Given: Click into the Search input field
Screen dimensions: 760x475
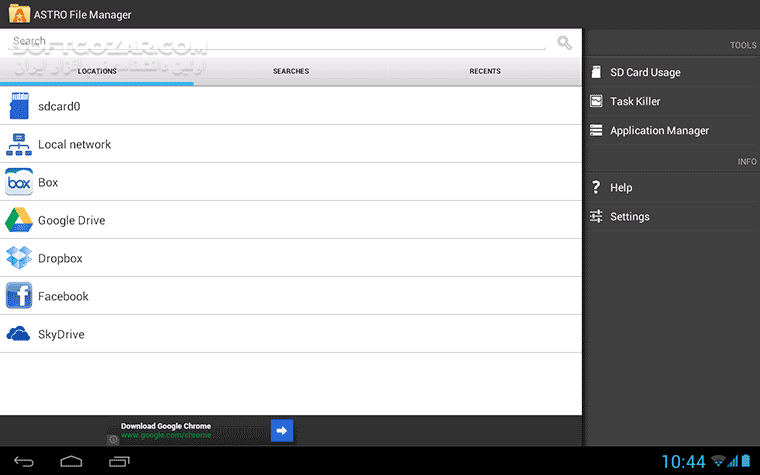Looking at the screenshot, I should click(279, 42).
